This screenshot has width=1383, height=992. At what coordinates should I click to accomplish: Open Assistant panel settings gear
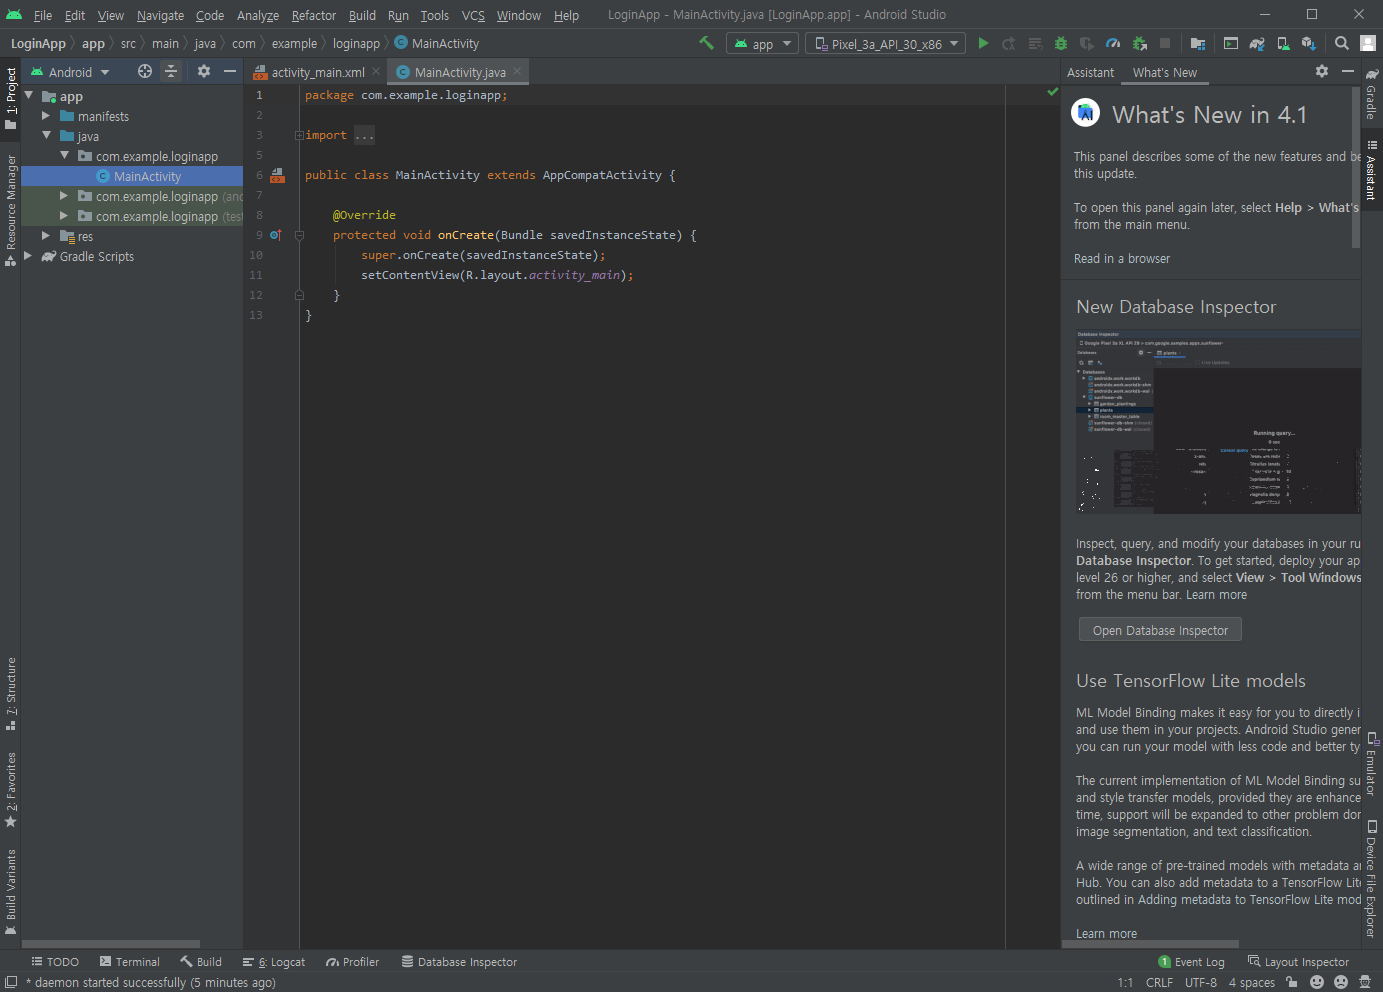1322,71
